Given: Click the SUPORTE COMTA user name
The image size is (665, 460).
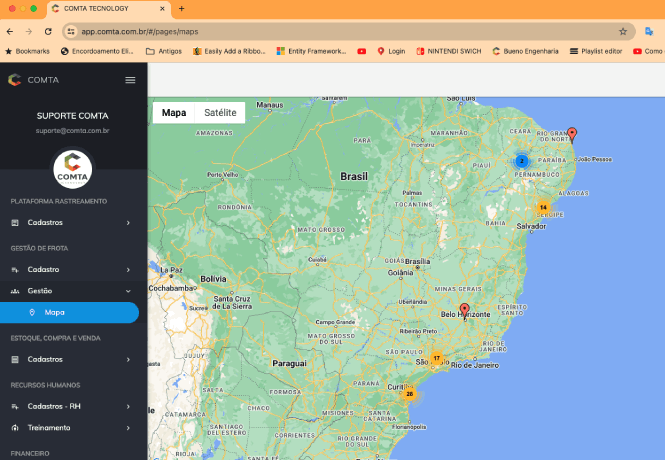Looking at the screenshot, I should (x=73, y=116).
